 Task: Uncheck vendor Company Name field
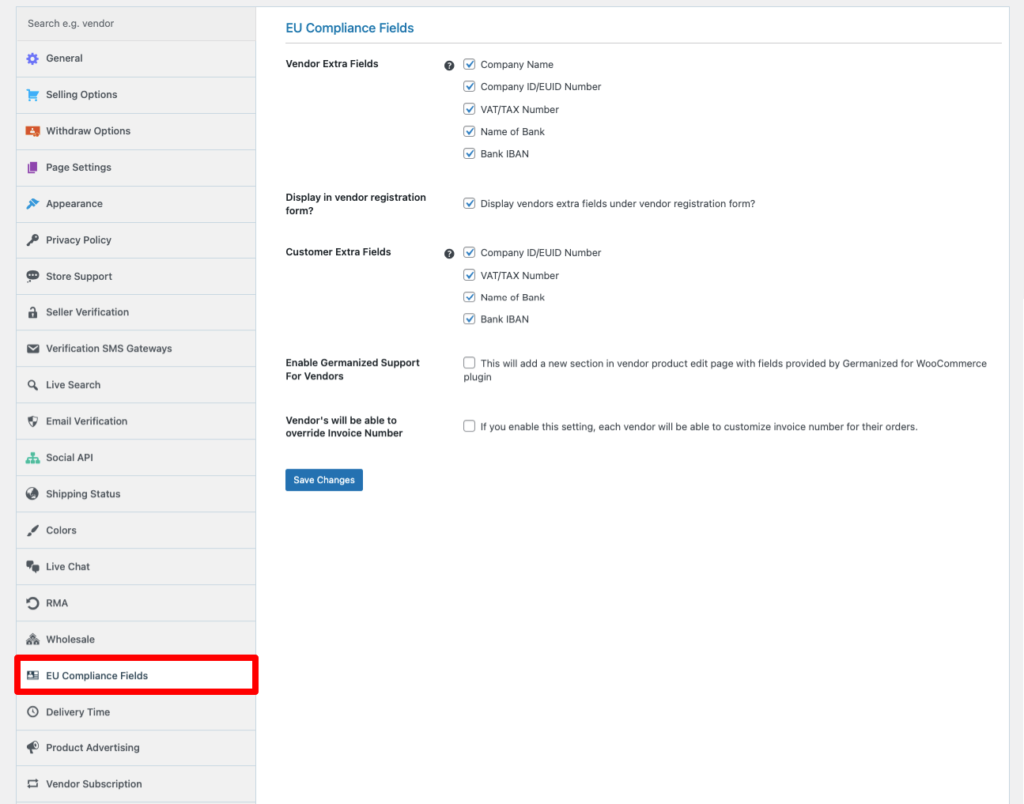point(469,64)
